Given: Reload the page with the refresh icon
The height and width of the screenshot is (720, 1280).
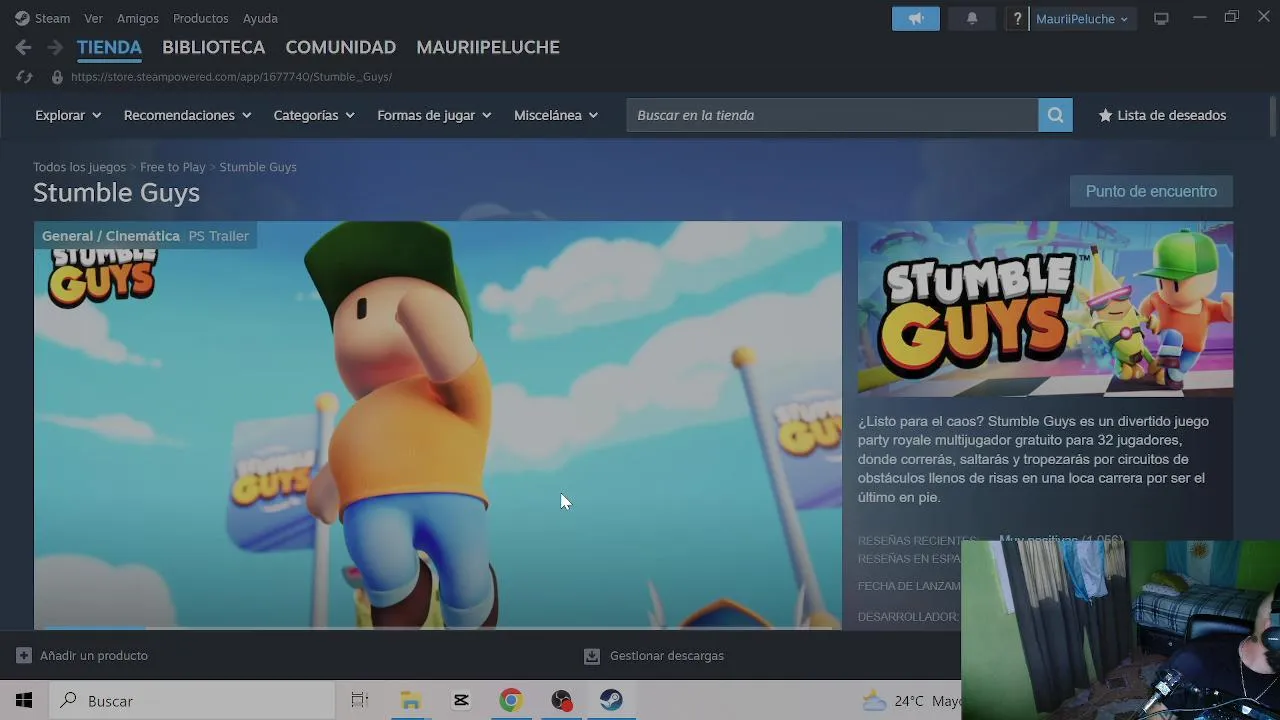Looking at the screenshot, I should tap(24, 77).
